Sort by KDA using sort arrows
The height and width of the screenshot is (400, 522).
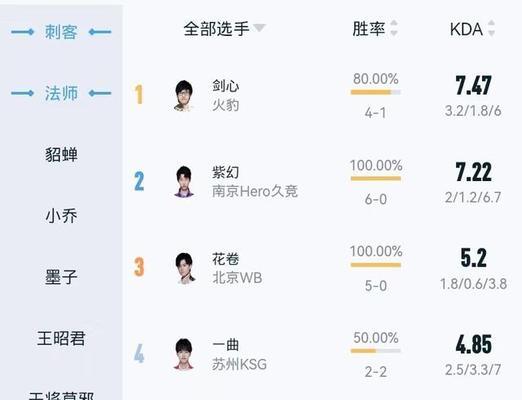(x=491, y=28)
